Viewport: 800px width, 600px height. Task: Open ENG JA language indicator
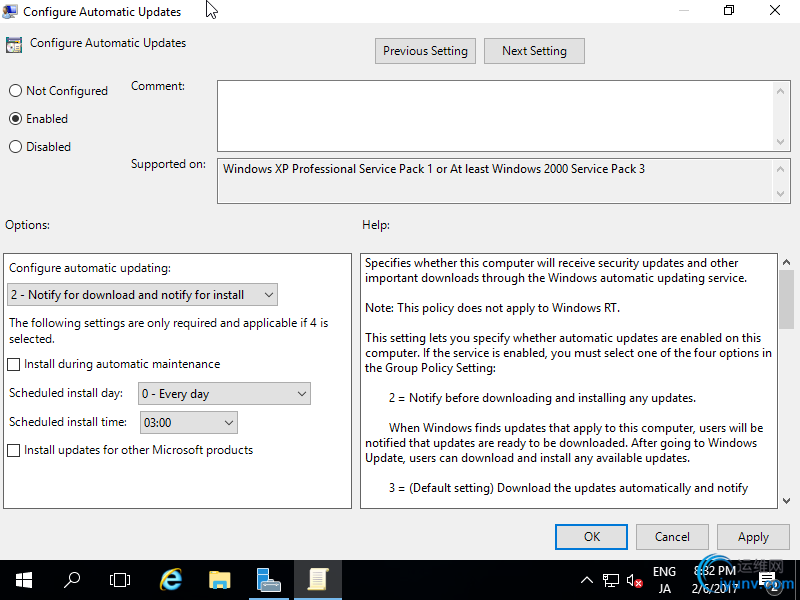click(x=664, y=580)
